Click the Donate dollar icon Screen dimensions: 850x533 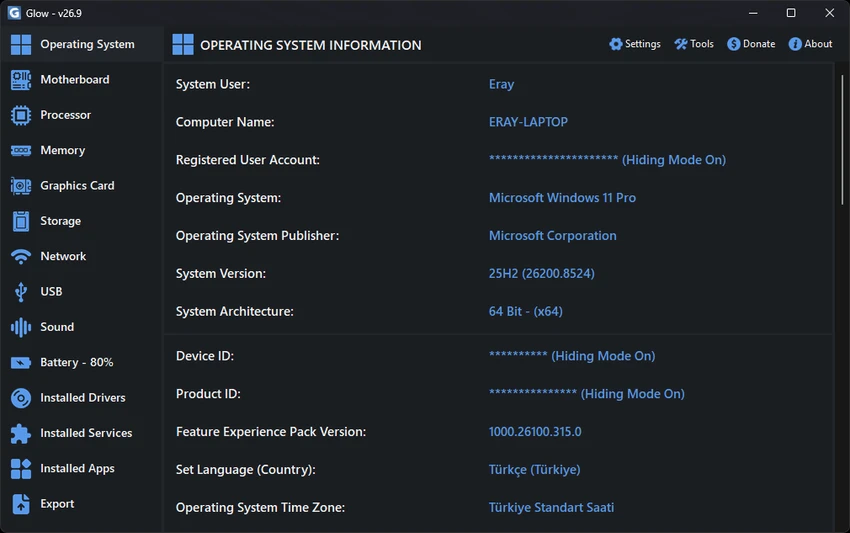(733, 44)
